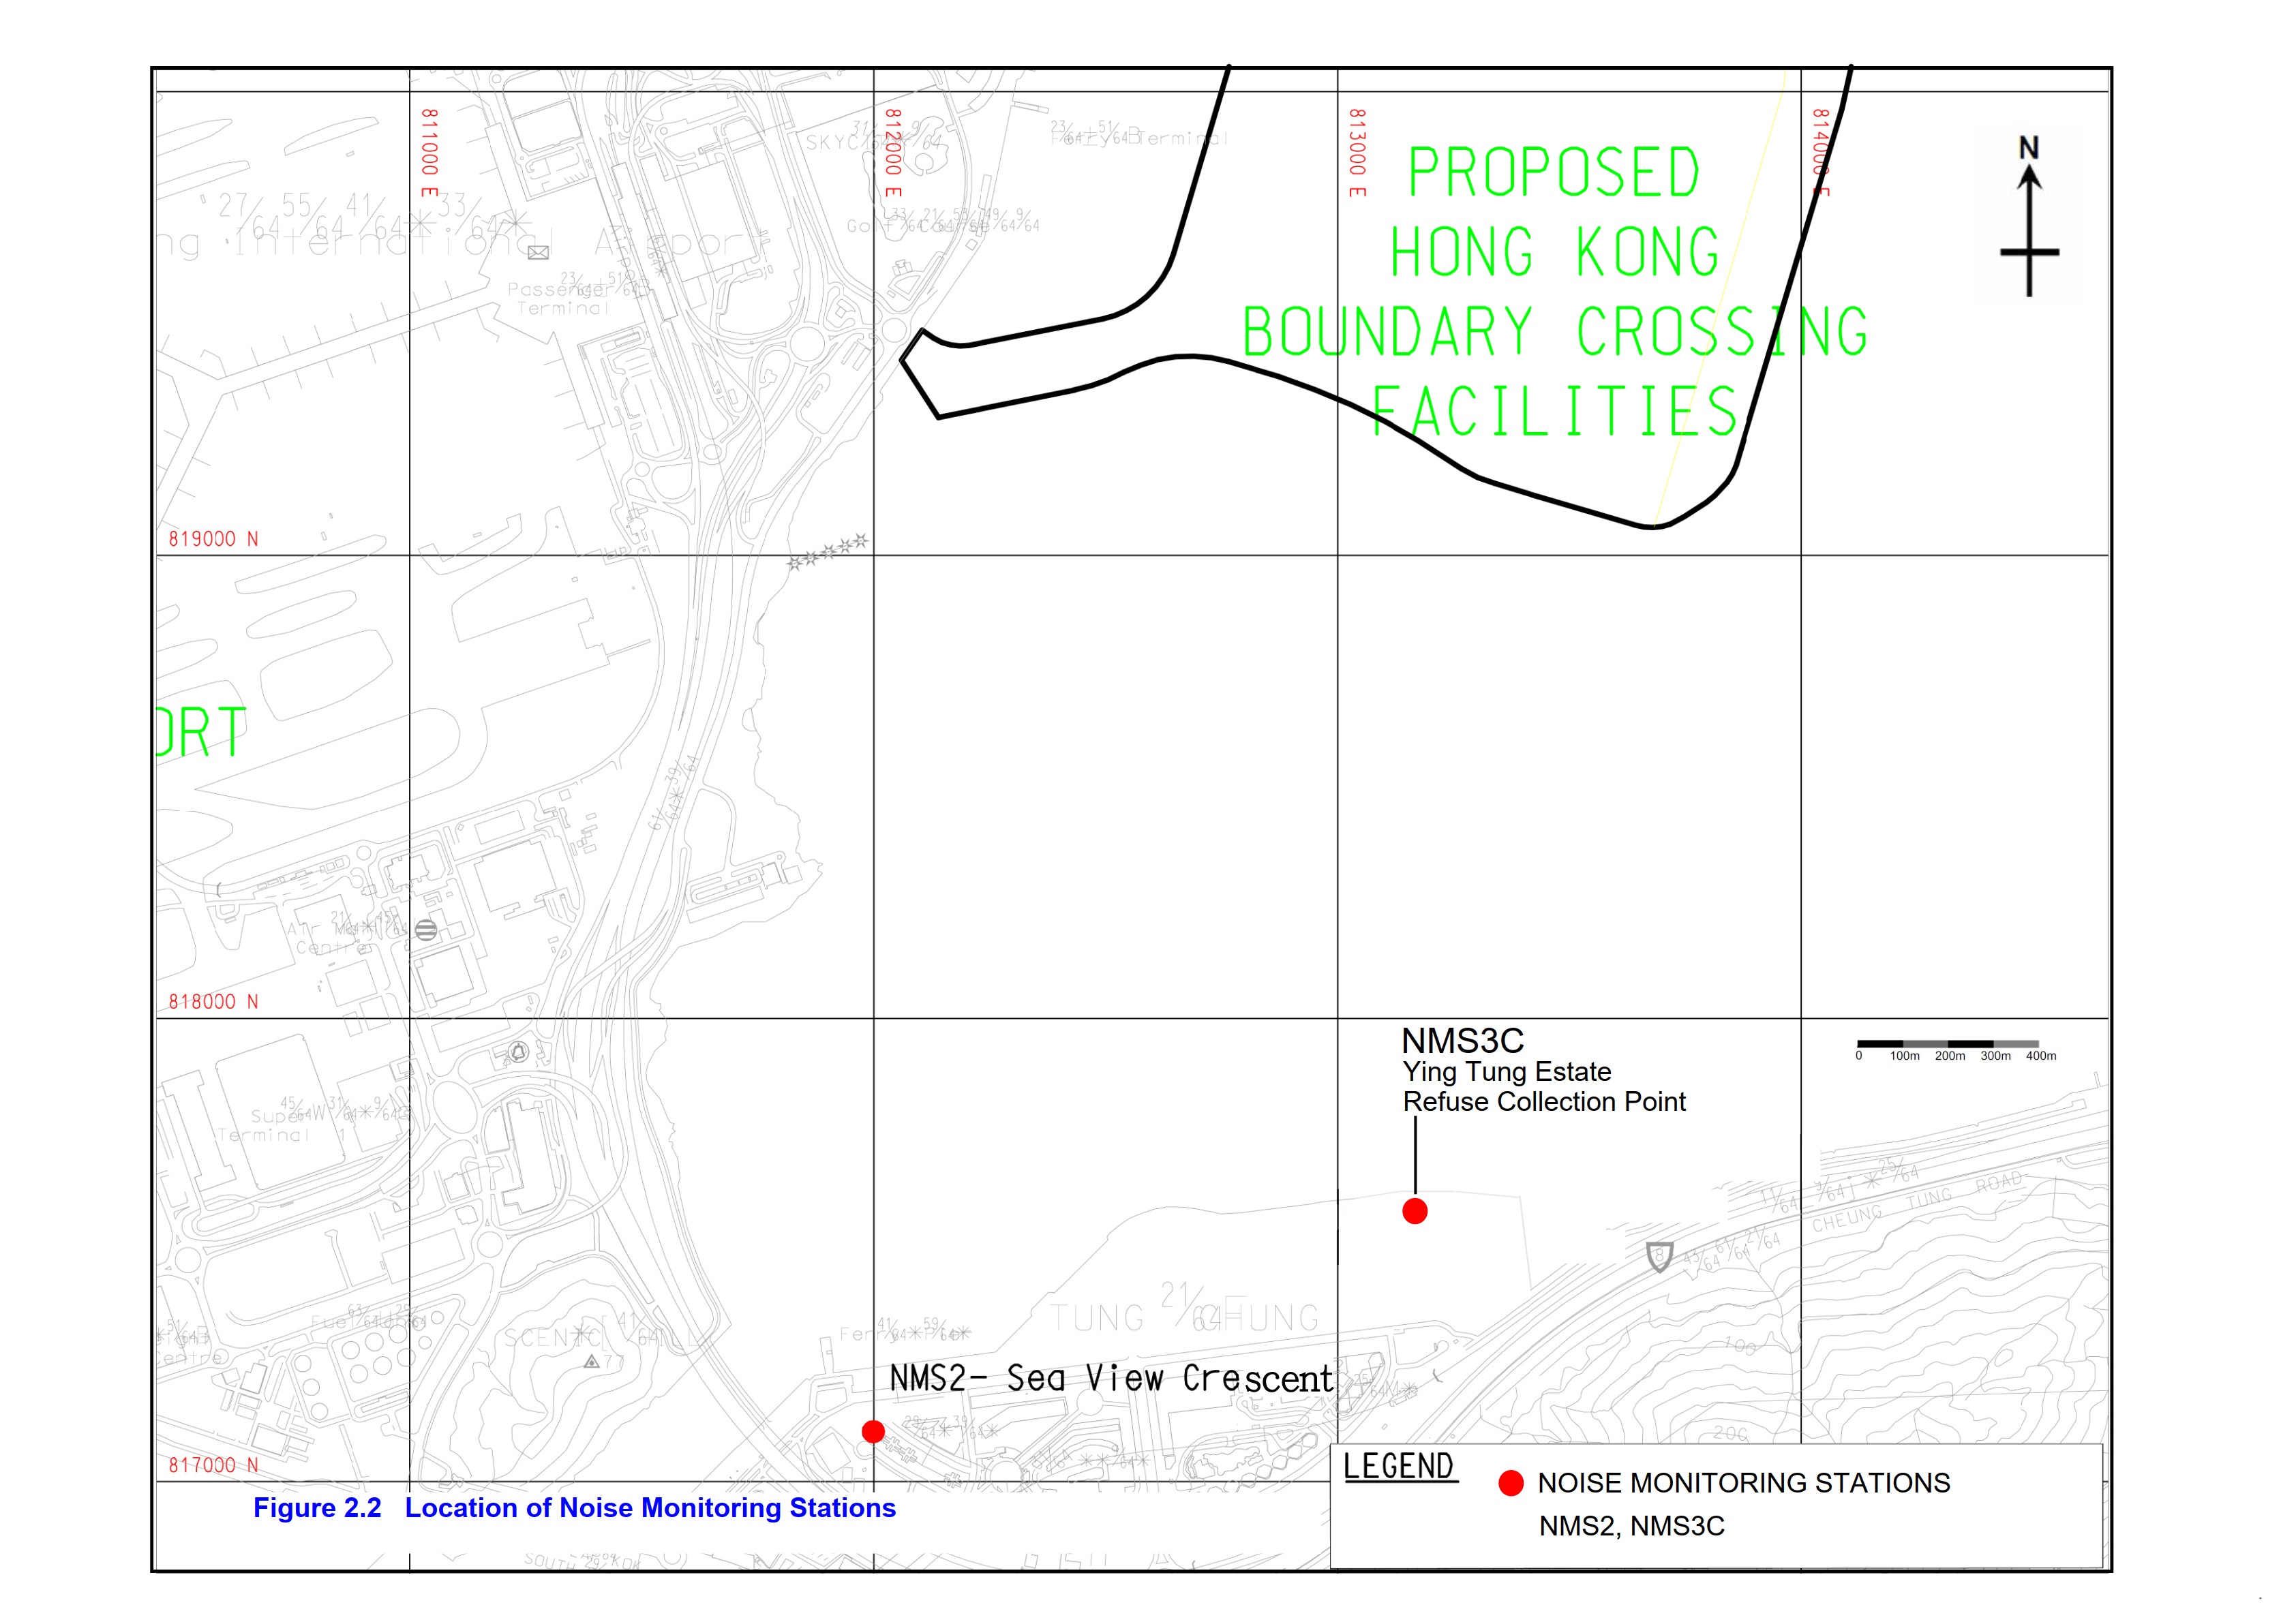Click the map scale bar

click(x=1947, y=1043)
